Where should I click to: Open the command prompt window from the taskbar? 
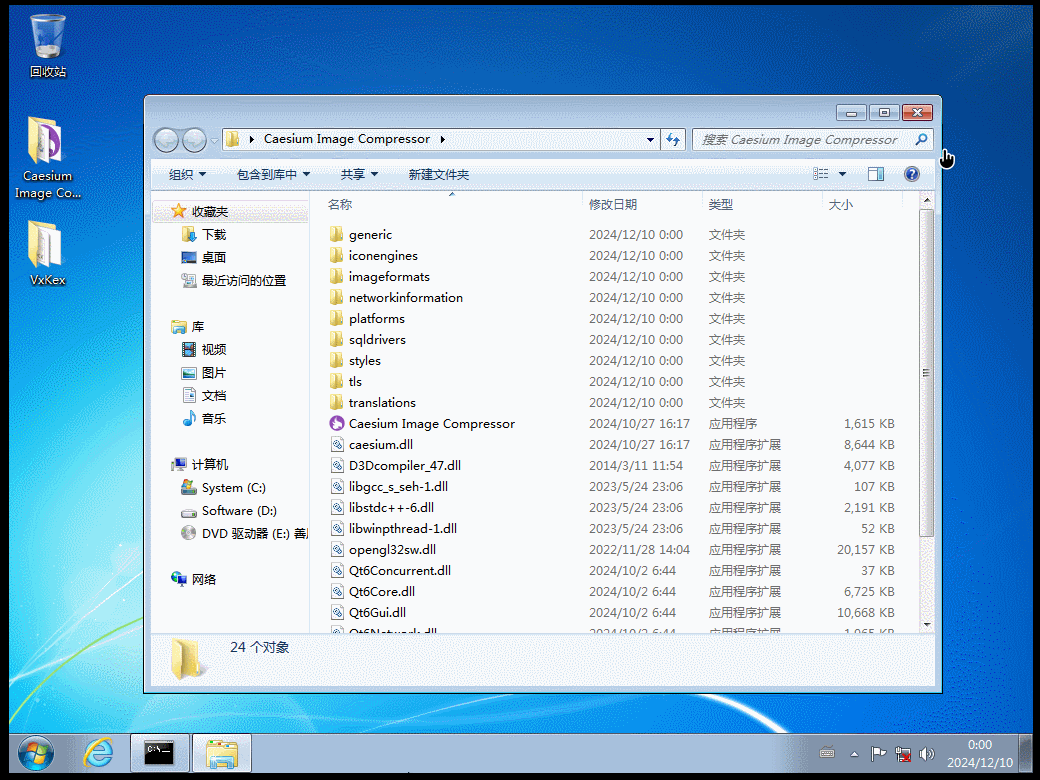point(160,753)
